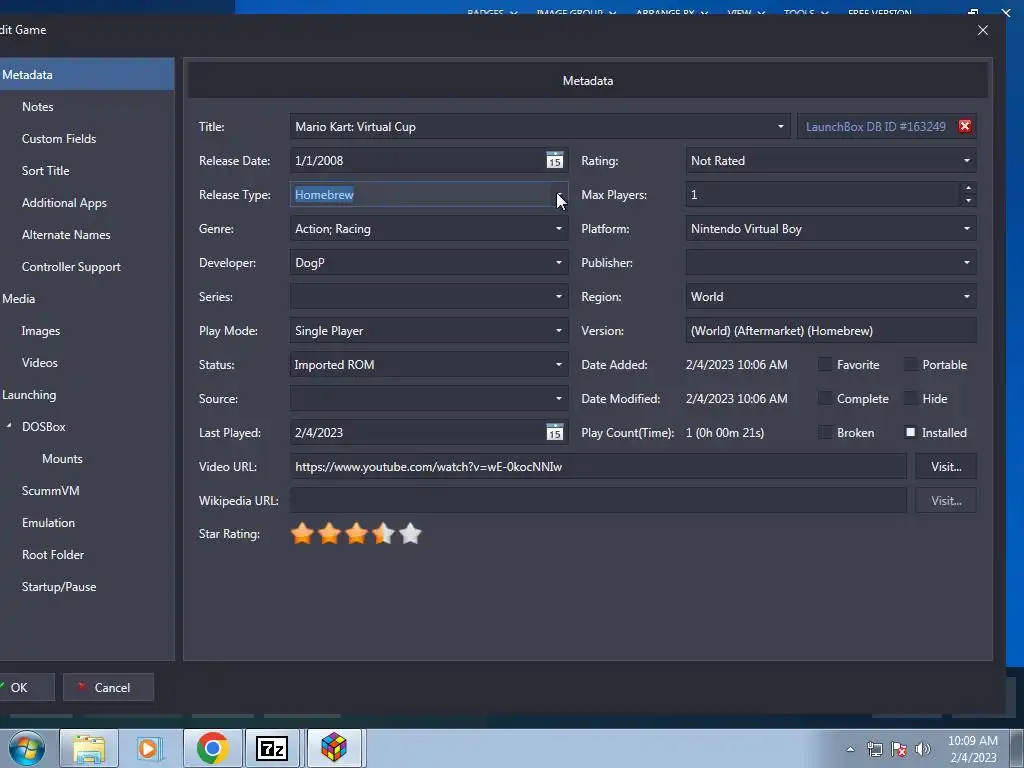Uncheck the Installed checkbox
The height and width of the screenshot is (768, 1024).
click(910, 432)
